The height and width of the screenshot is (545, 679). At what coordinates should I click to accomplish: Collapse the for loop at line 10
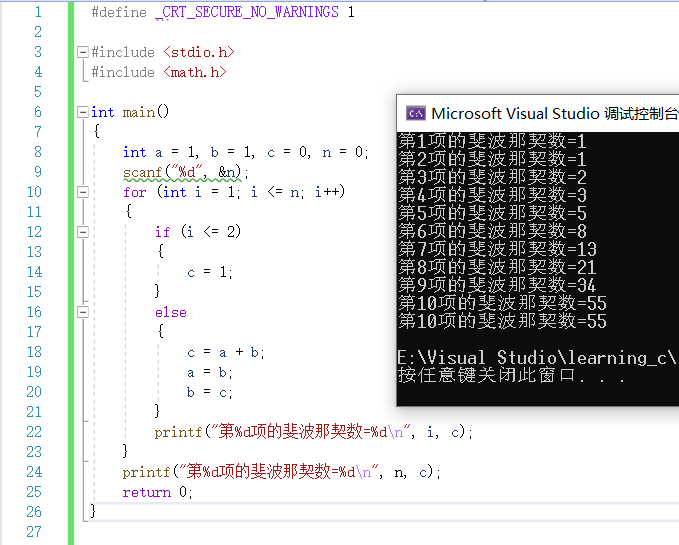[83, 192]
